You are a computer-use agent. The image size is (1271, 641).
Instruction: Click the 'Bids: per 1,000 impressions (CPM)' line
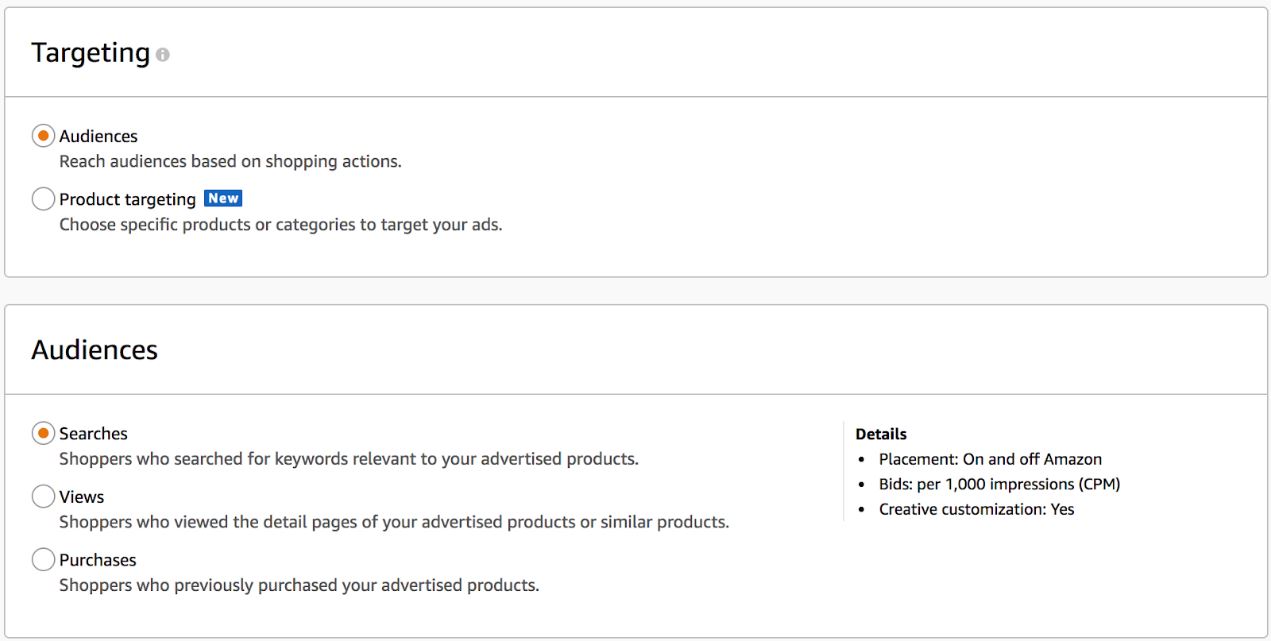tap(999, 484)
